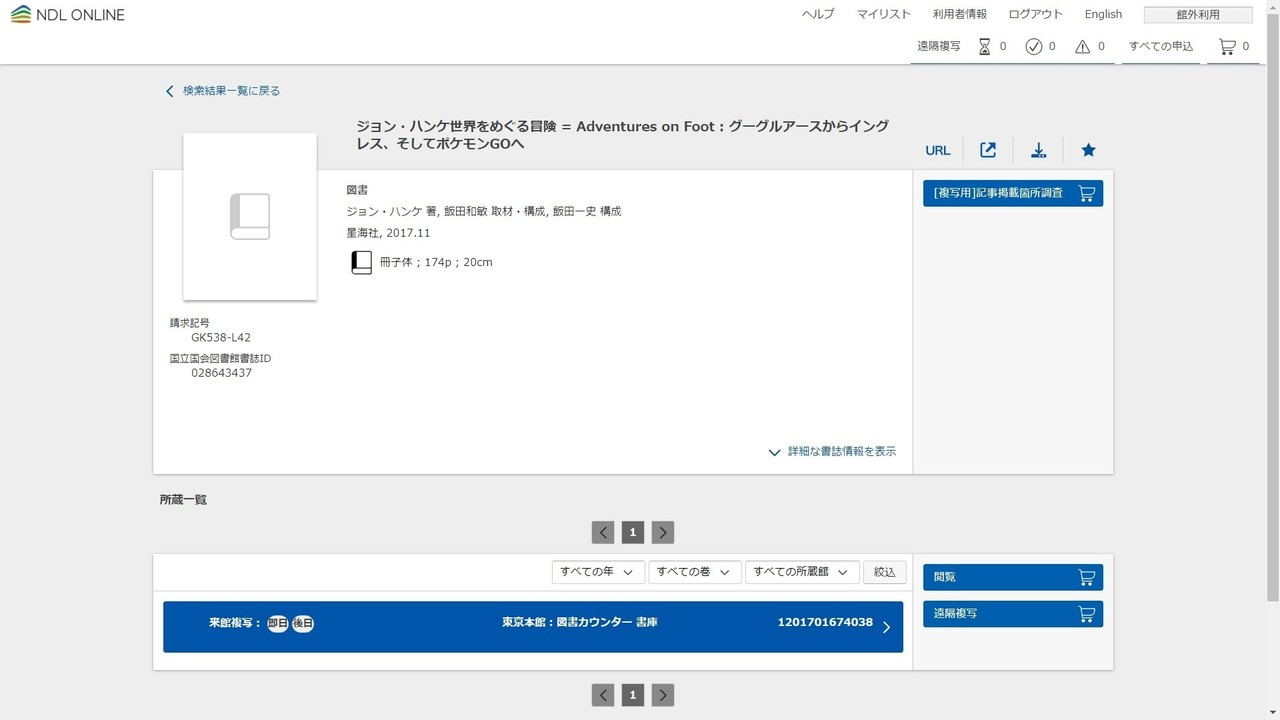Click the book cover placeholder thumbnail
The width and height of the screenshot is (1280, 720).
(250, 216)
